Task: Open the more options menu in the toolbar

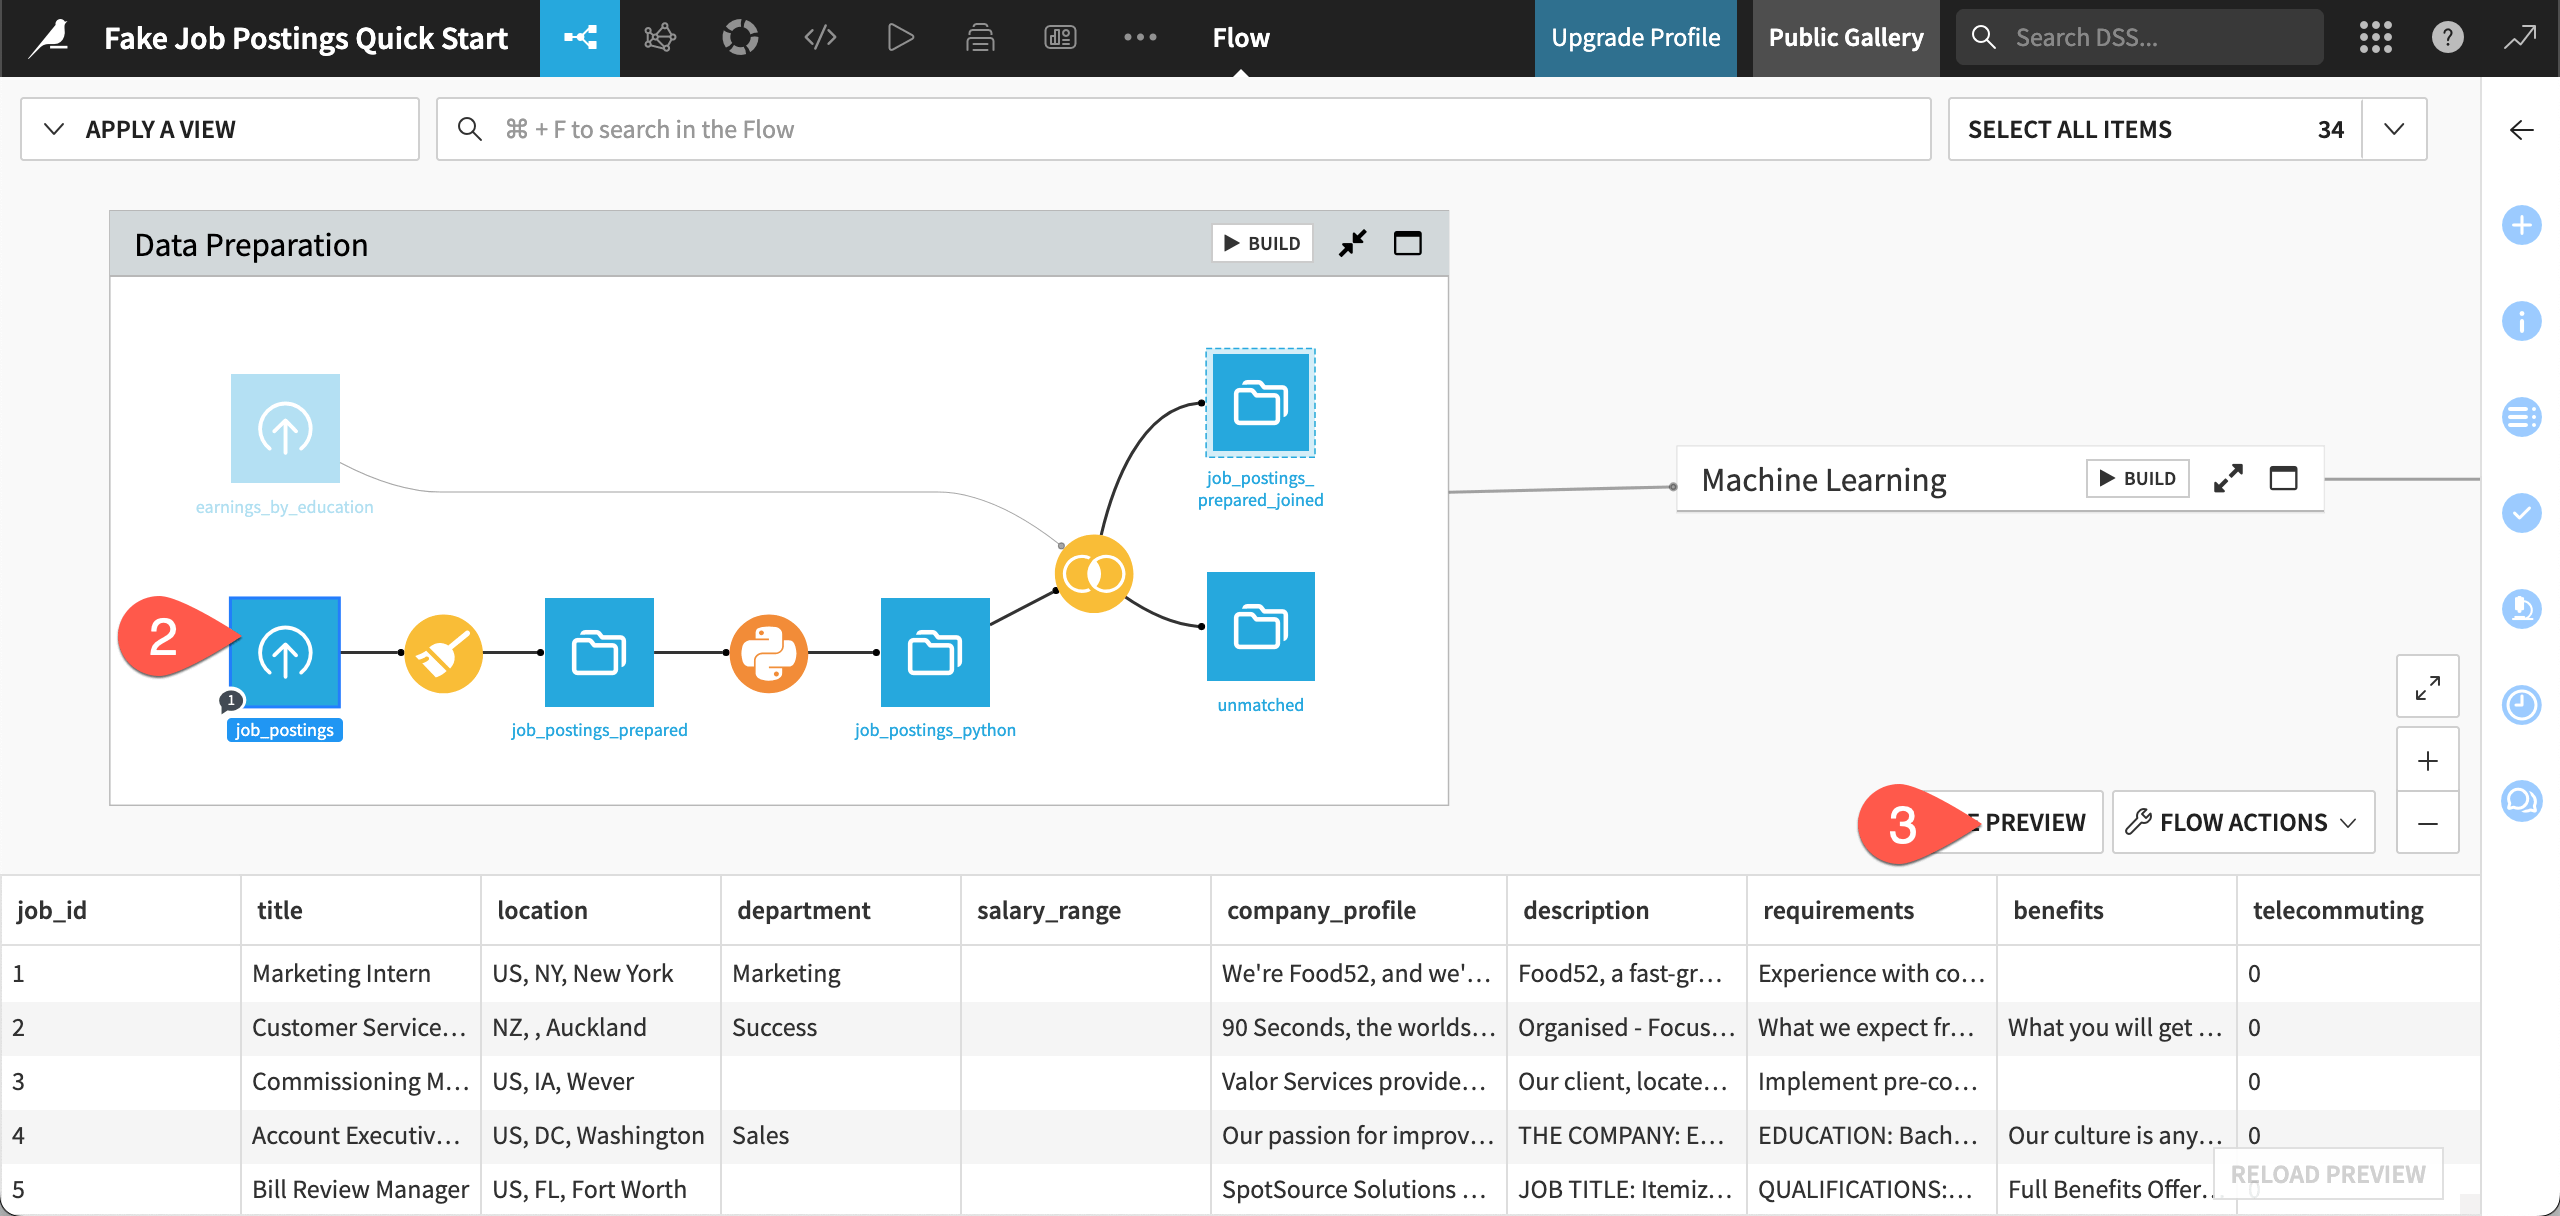Action: click(x=1140, y=37)
